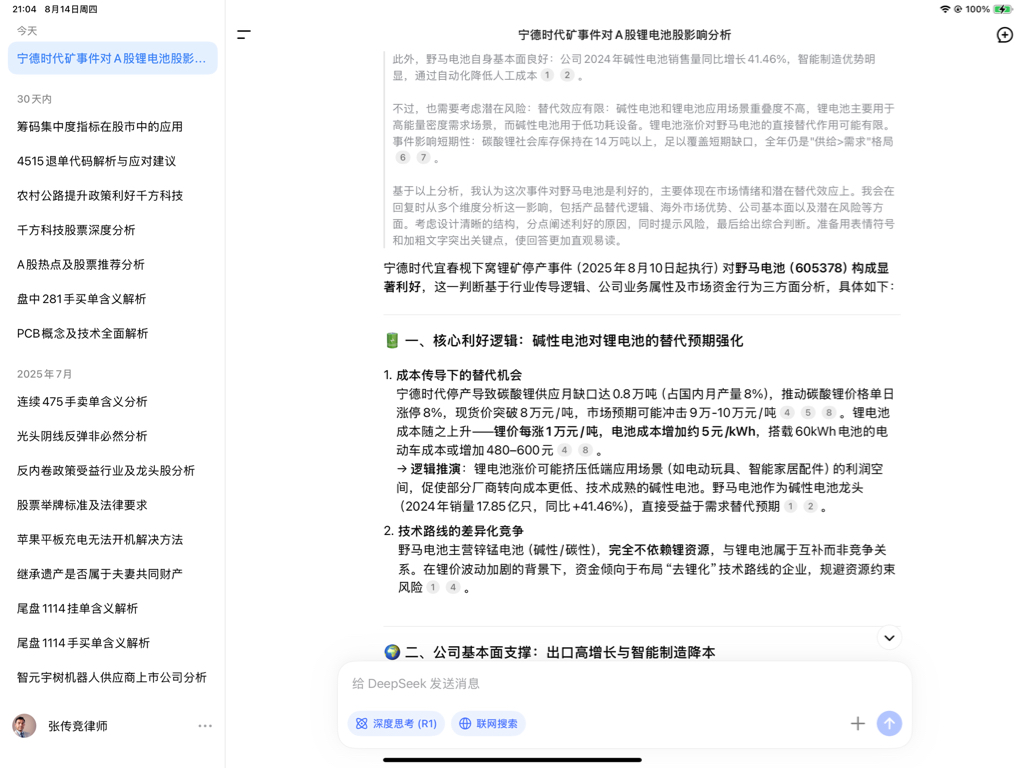Click the battery status icon
This screenshot has height=768, width=1025.
pyautogui.click(x=1002, y=9)
